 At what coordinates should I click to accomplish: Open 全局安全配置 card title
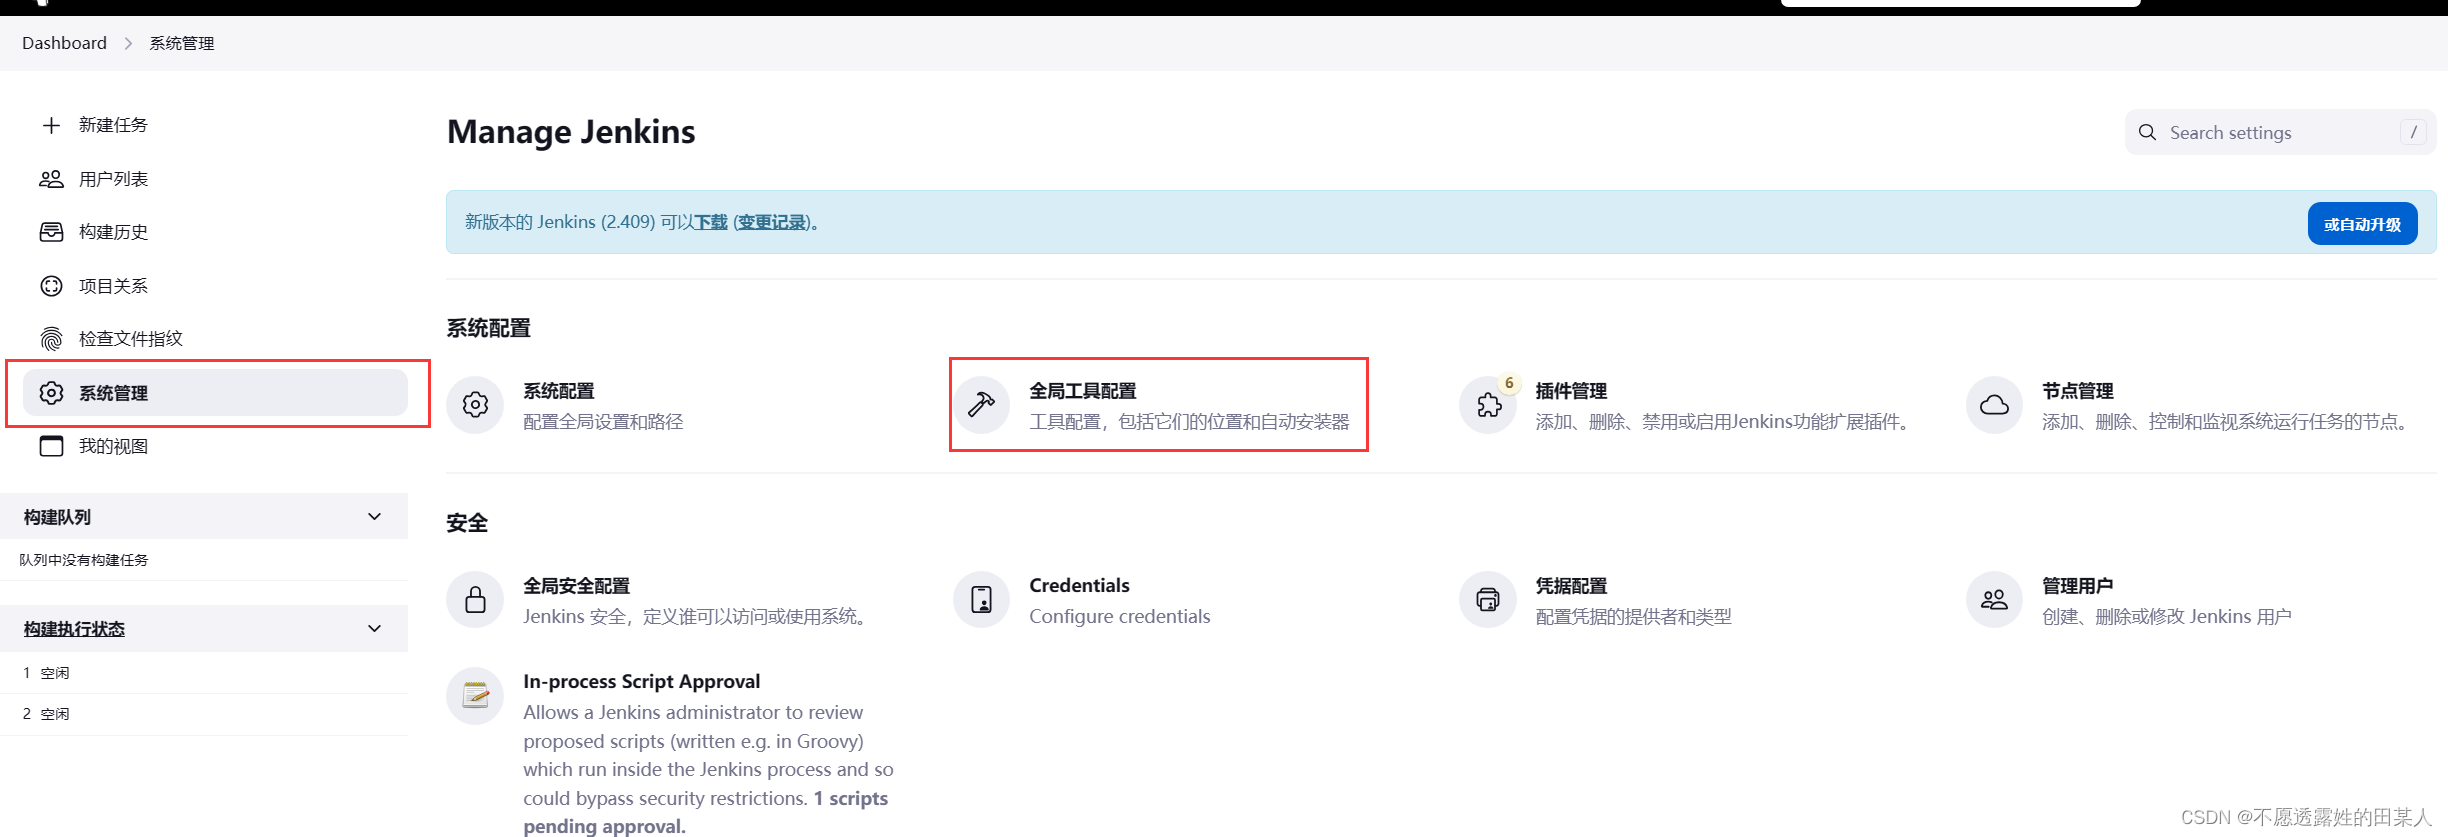(577, 586)
